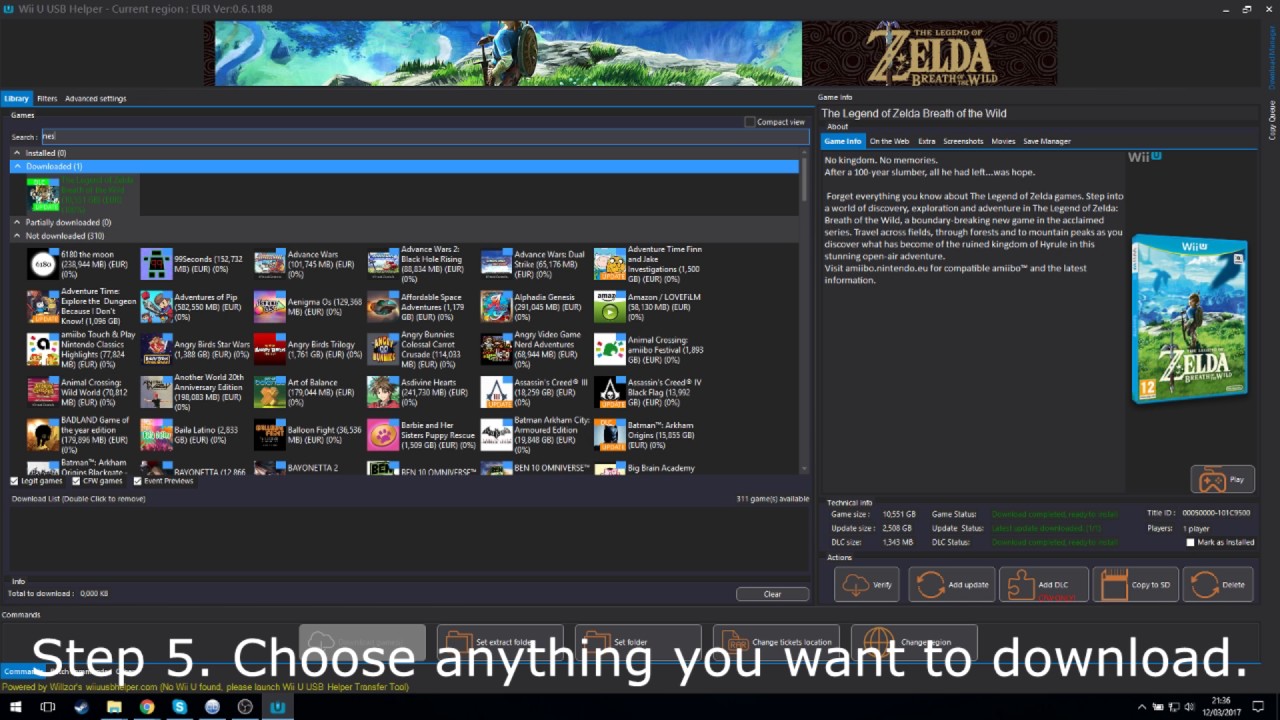Click the Copy to SD button

point(1135,585)
